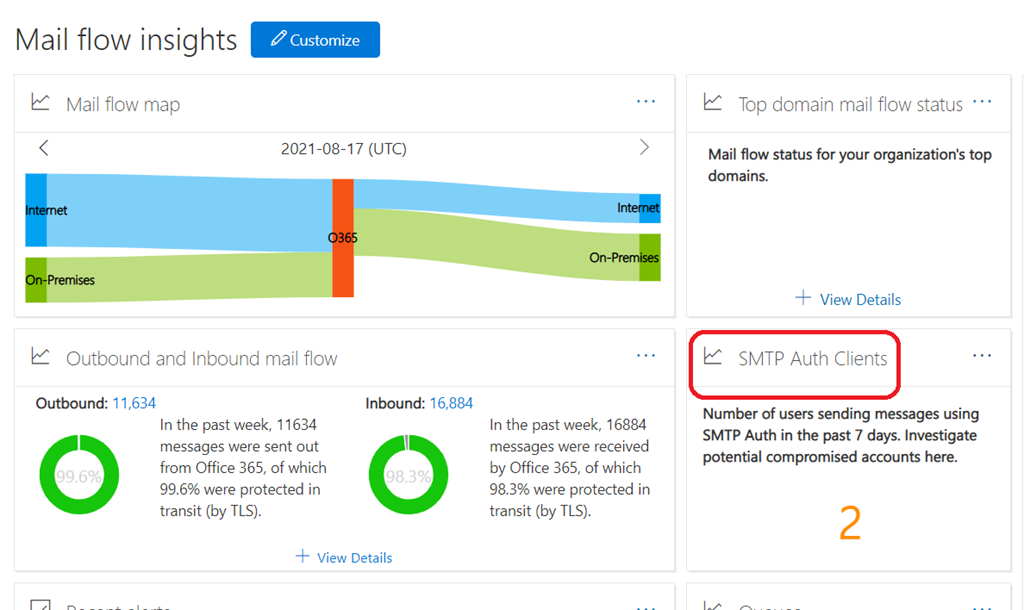This screenshot has width=1024, height=610.
Task: Click the Customize button
Action: point(315,40)
